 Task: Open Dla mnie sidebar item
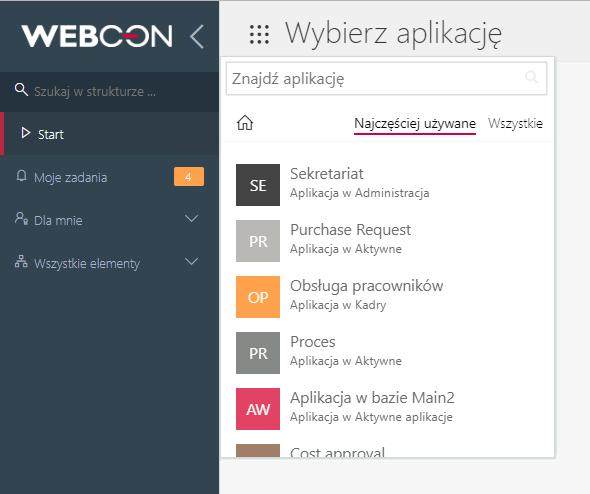tap(109, 220)
